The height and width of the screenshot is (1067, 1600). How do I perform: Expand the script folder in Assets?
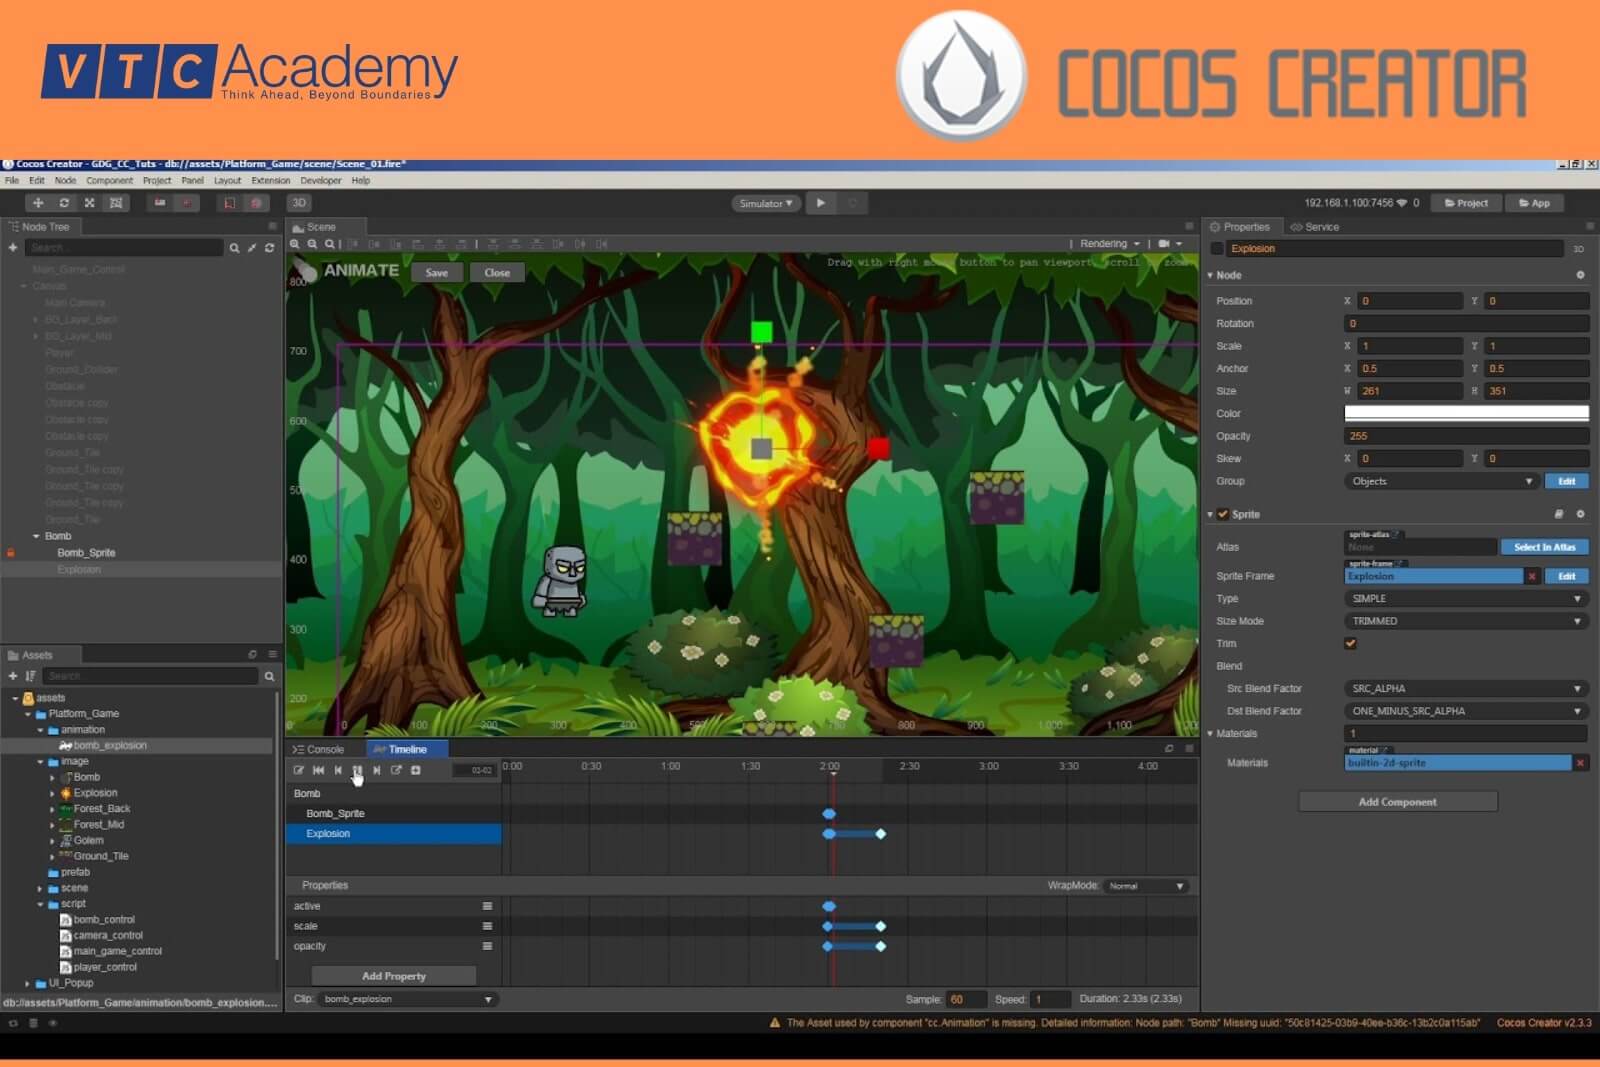coord(40,903)
